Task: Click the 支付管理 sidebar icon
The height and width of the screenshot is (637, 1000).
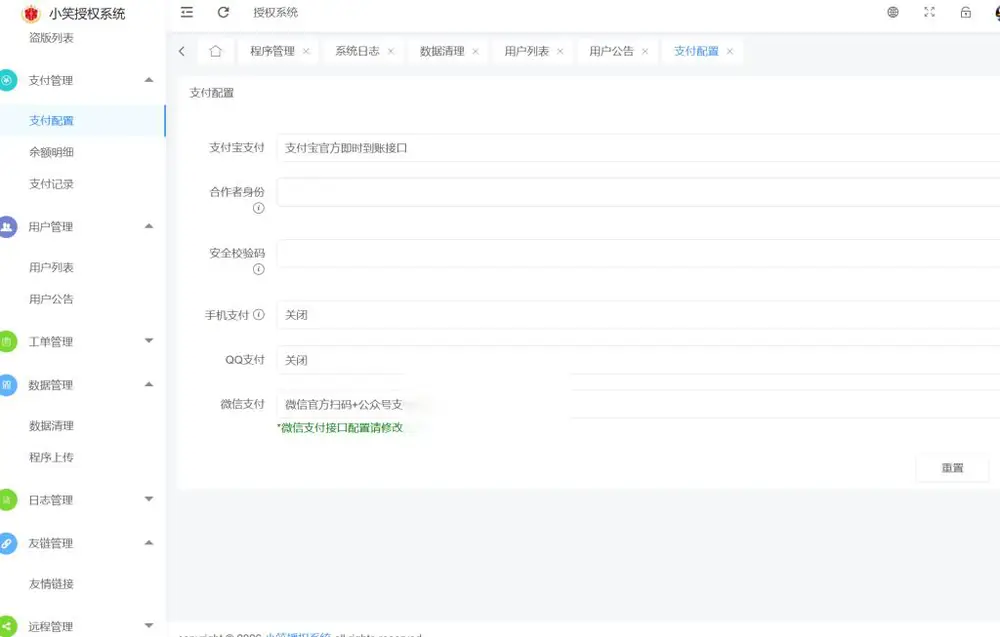Action: pyautogui.click(x=7, y=80)
